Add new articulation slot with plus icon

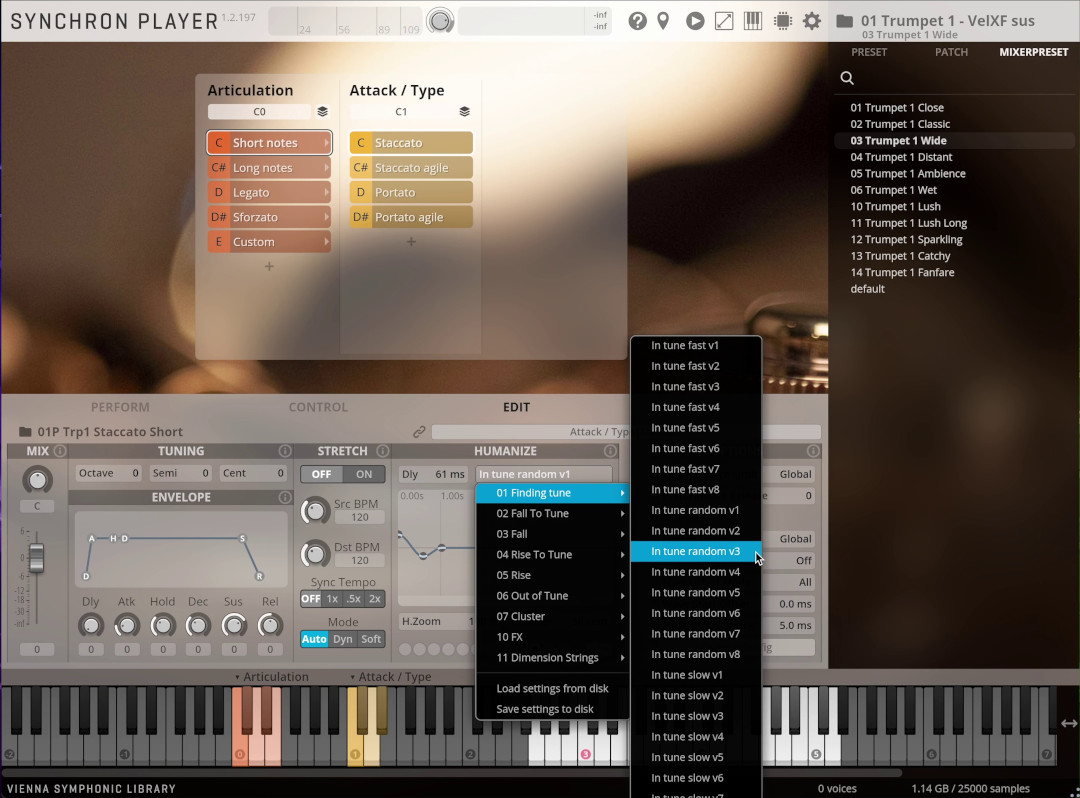tap(269, 266)
